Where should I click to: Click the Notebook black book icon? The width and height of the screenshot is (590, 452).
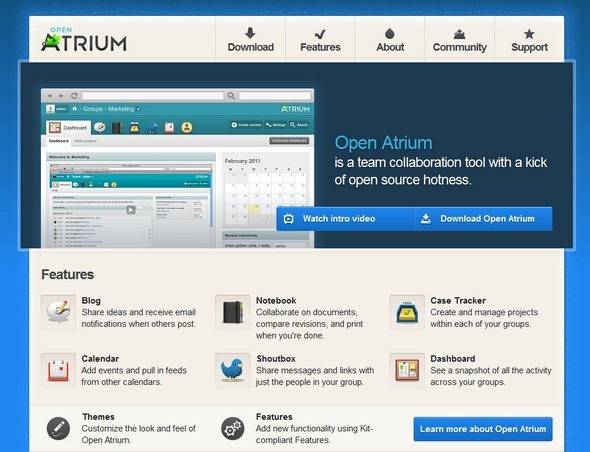233,312
